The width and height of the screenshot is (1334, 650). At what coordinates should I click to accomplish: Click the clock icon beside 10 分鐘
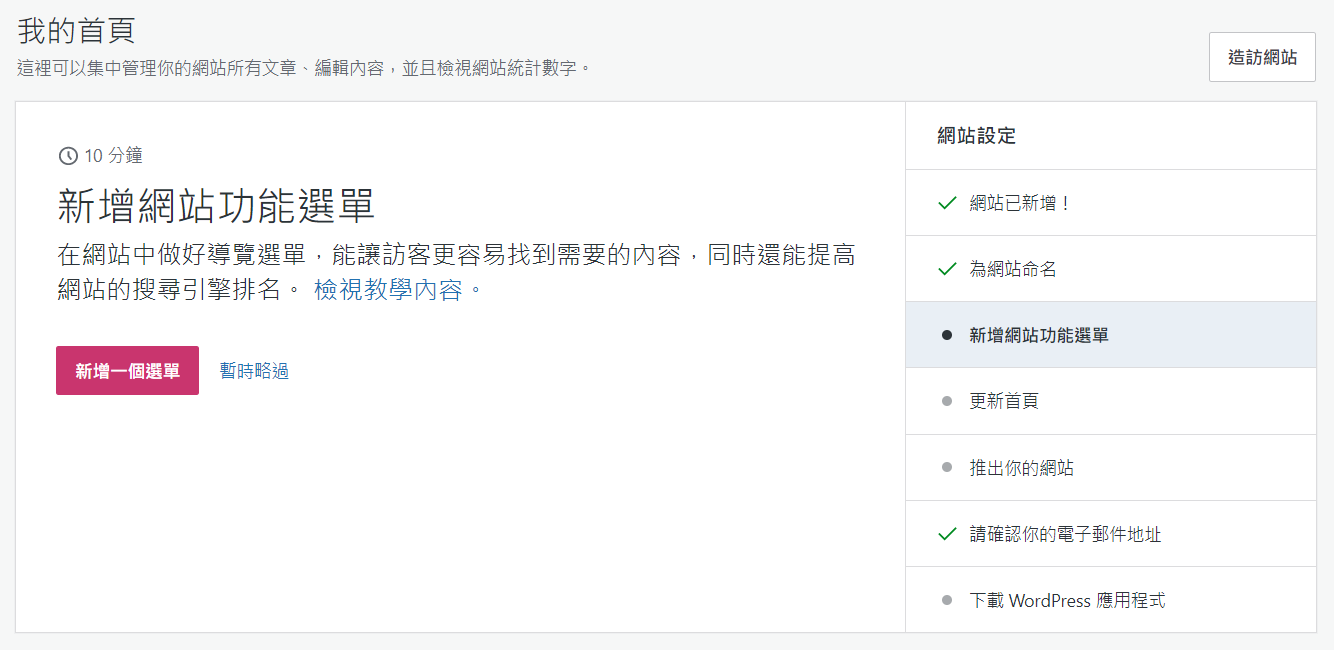pyautogui.click(x=68, y=155)
